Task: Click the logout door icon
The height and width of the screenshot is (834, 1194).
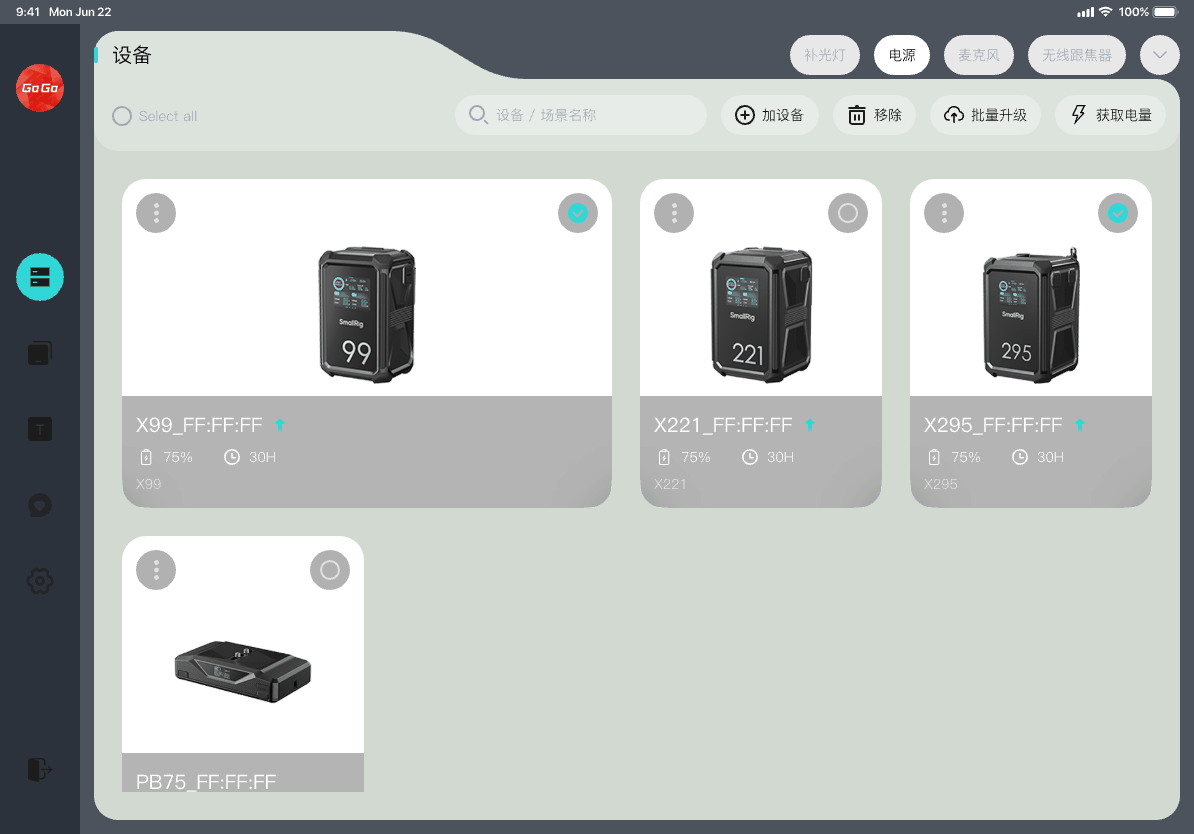Action: click(40, 769)
